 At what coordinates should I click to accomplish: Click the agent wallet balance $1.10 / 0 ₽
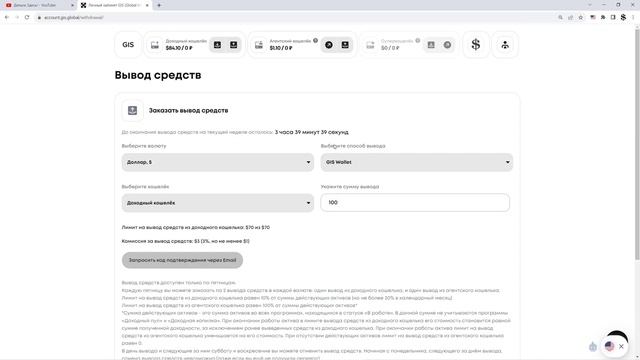pyautogui.click(x=281, y=48)
